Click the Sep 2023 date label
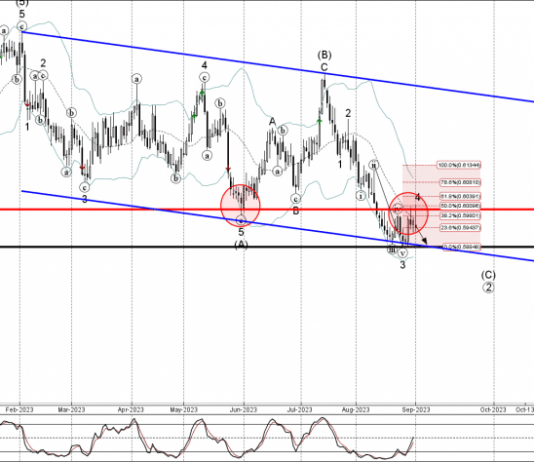534x462 pixels. [416, 409]
